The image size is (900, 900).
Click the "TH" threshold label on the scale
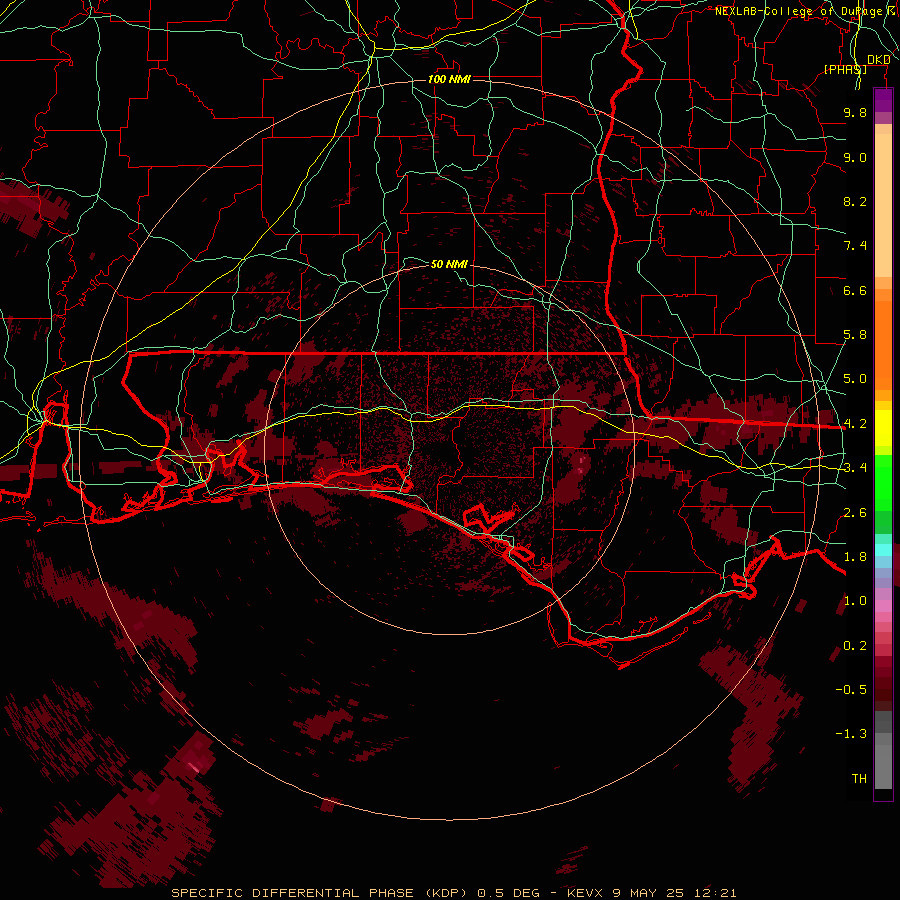point(859,779)
